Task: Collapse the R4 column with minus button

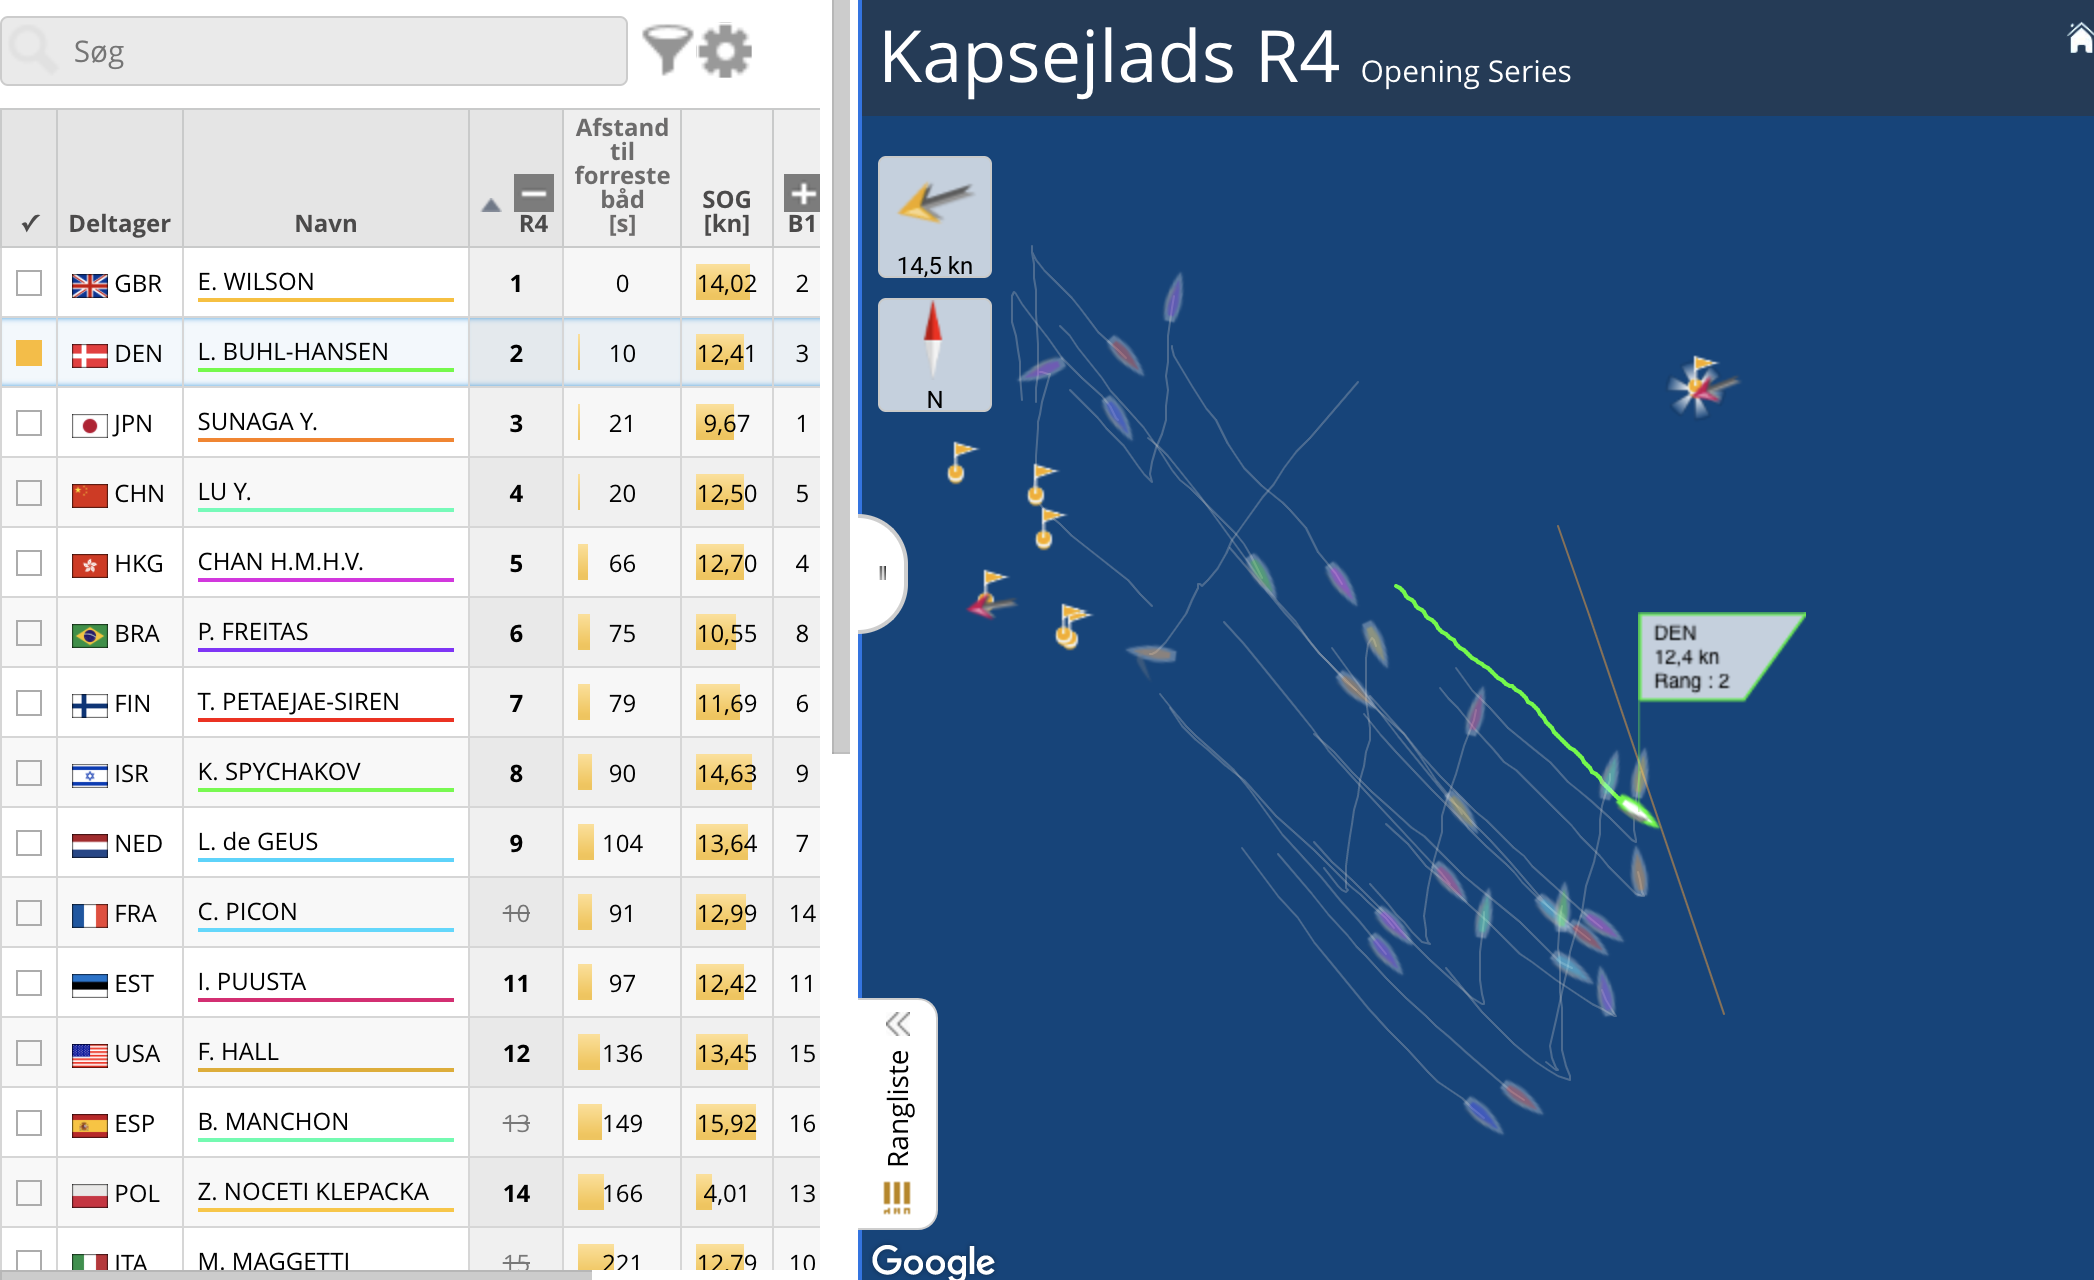Action: 533,192
